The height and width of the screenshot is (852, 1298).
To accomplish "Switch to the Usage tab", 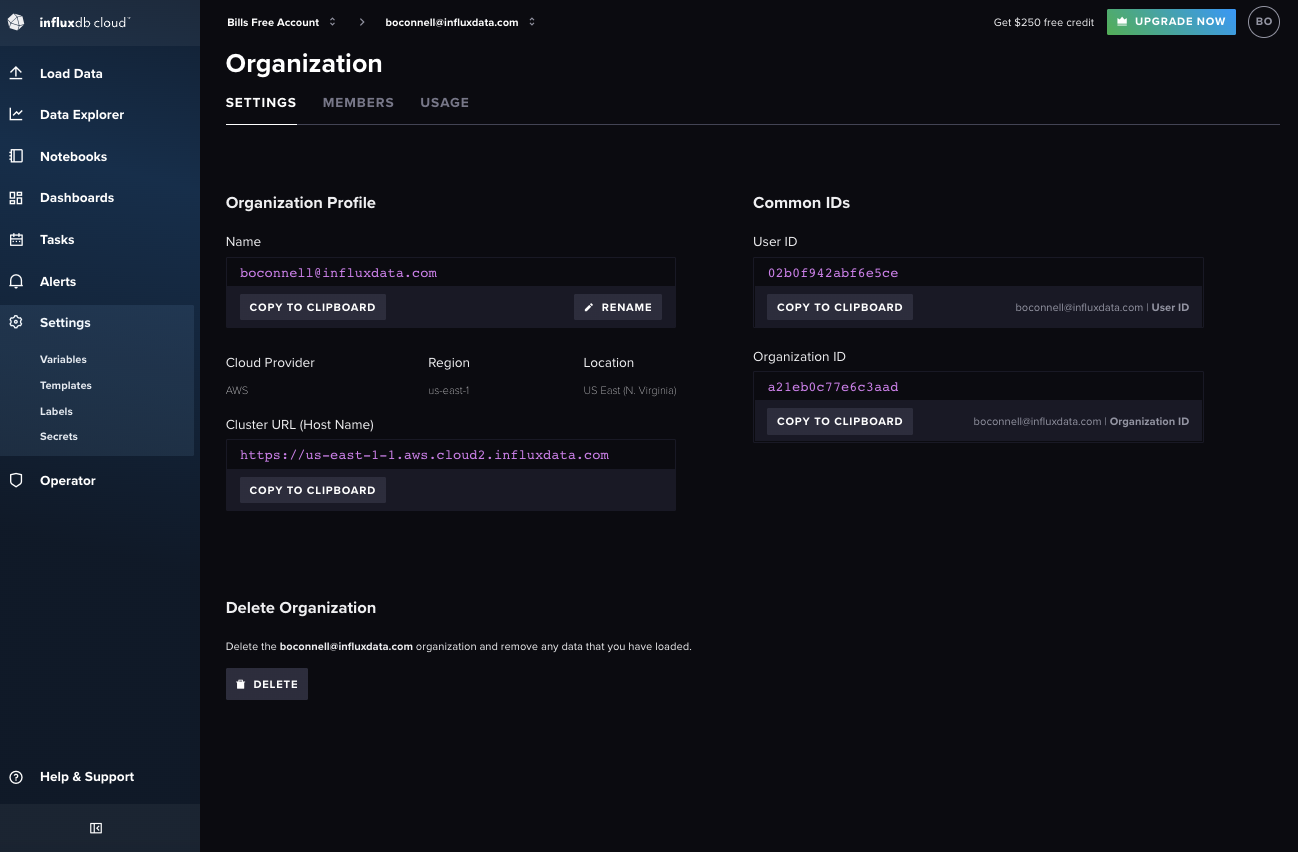I will coord(444,102).
